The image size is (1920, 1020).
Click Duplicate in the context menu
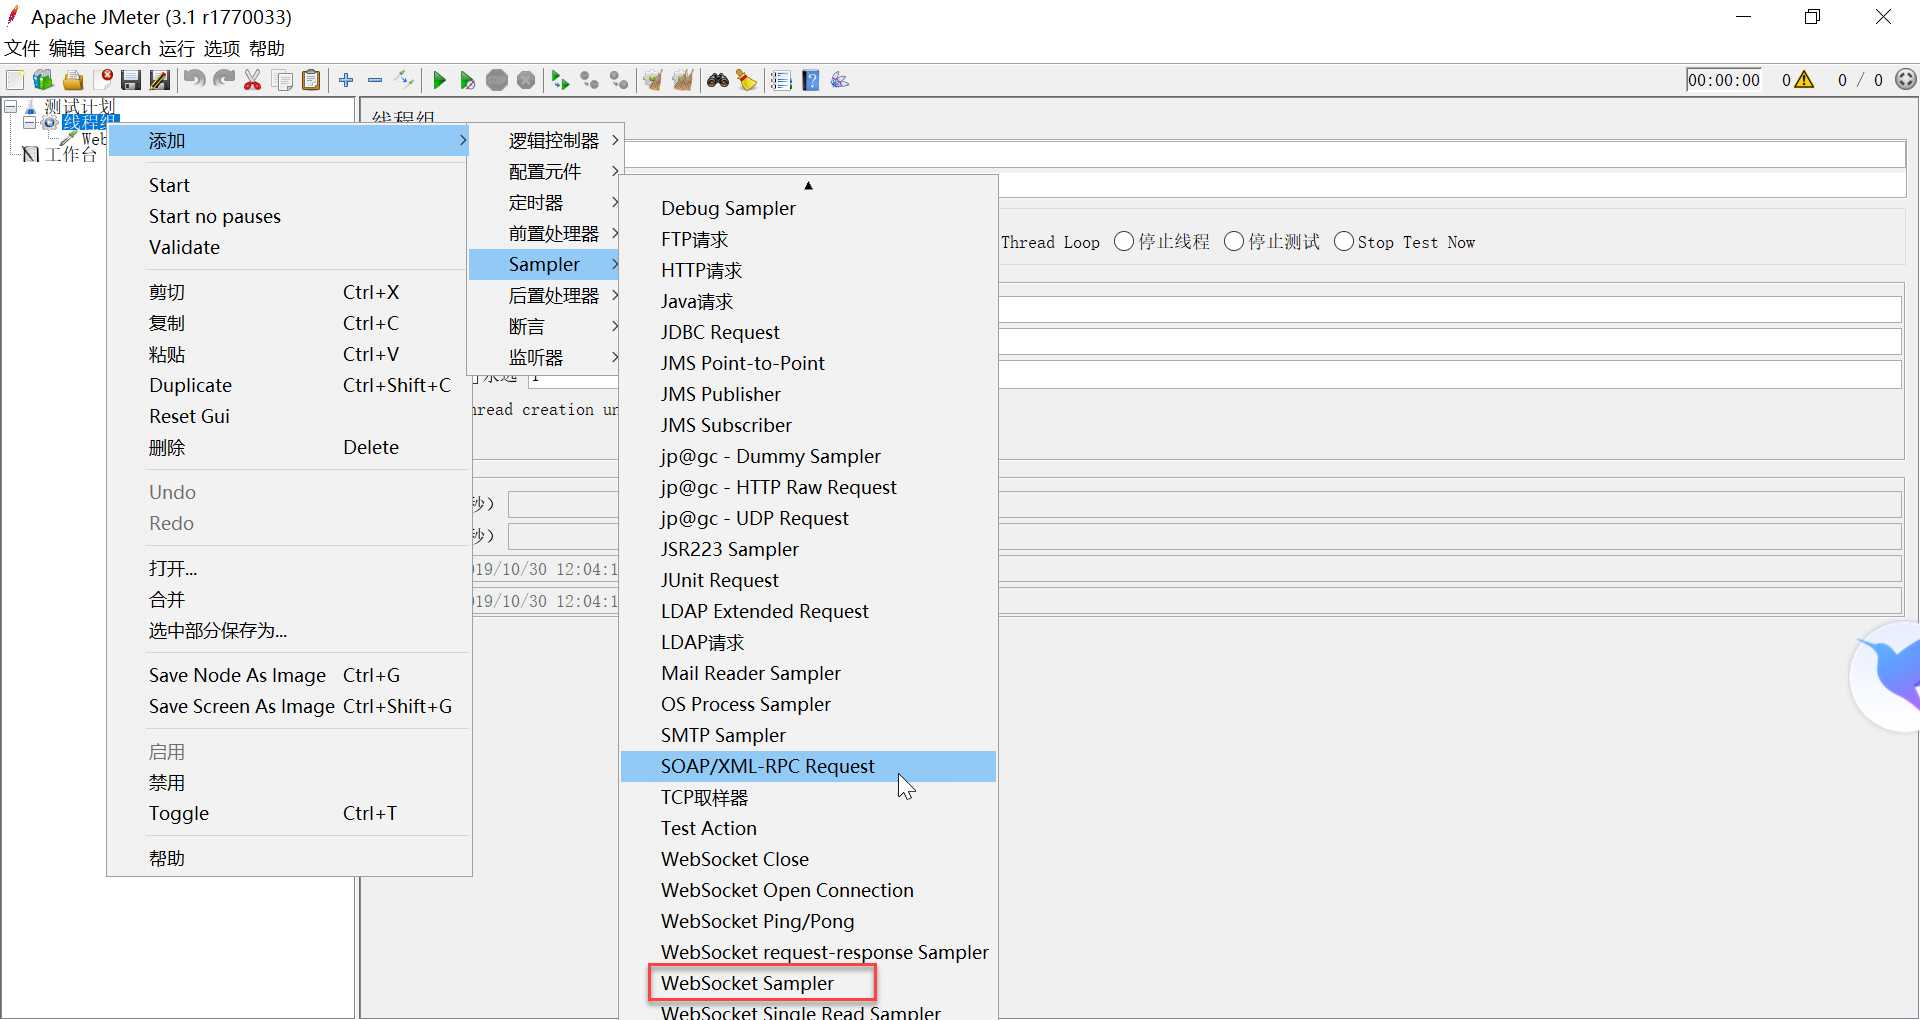288,386
